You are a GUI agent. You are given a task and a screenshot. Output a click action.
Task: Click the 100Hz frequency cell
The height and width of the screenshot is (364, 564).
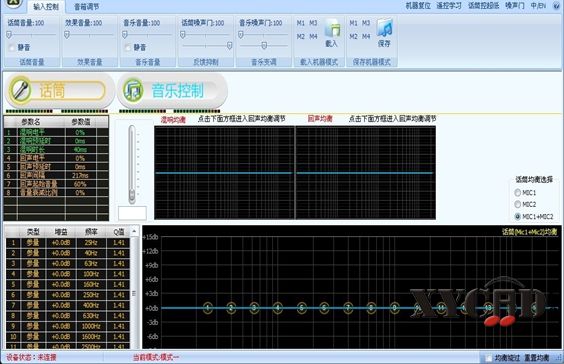[x=91, y=274]
